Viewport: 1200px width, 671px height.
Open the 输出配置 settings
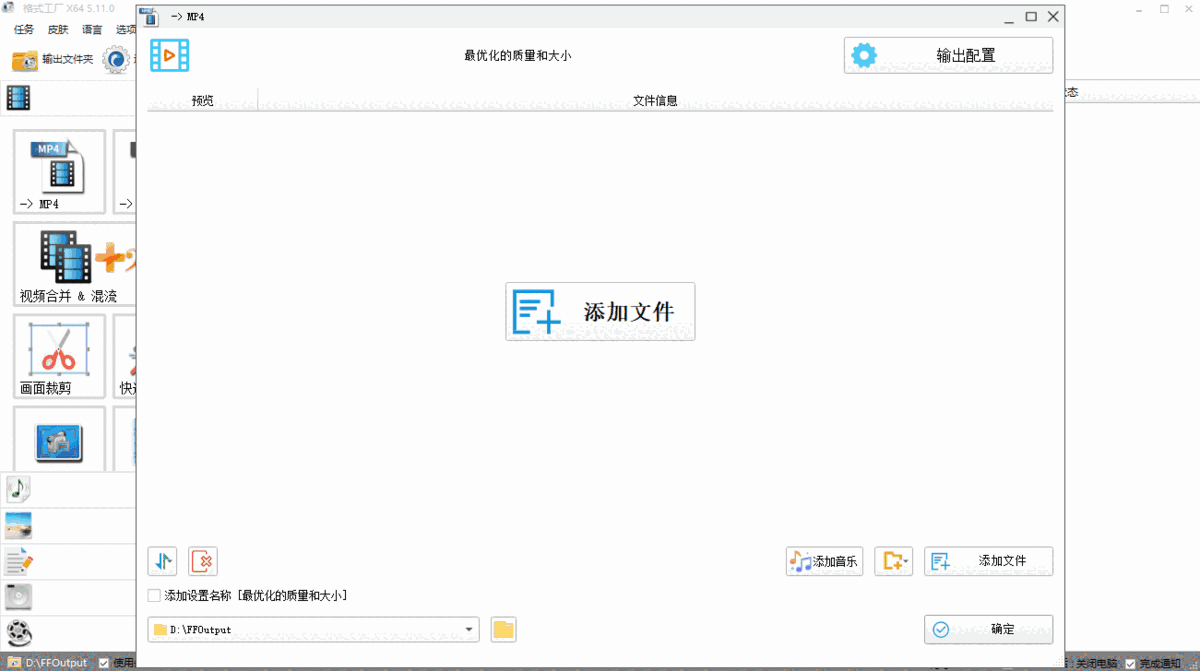coord(947,55)
